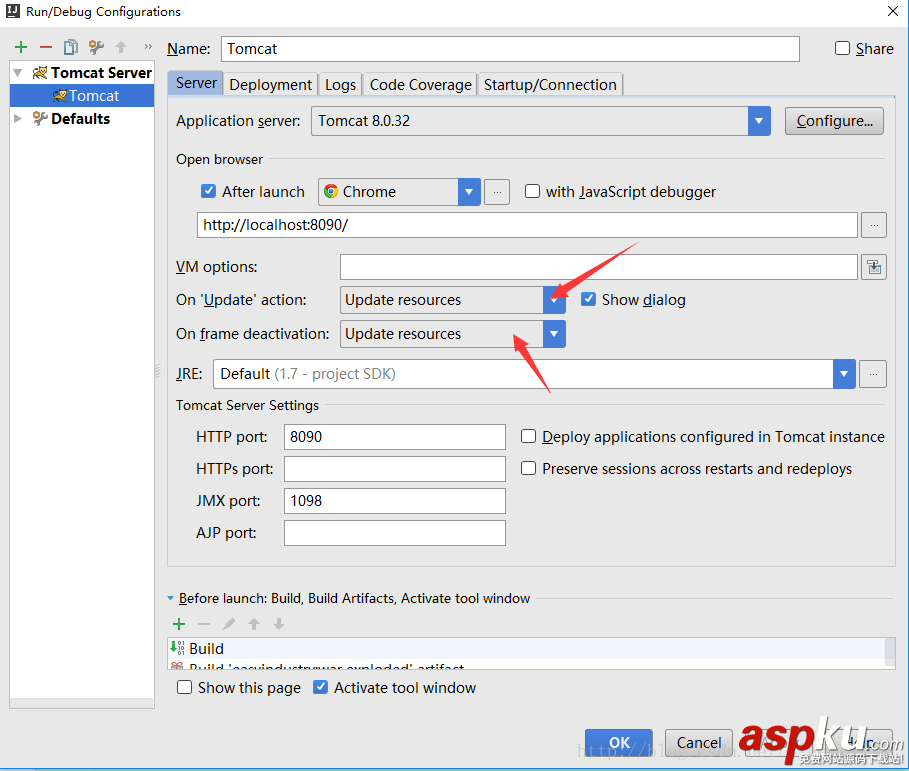The height and width of the screenshot is (771, 909).
Task: Click the green plus add configuration icon
Action: click(20, 47)
